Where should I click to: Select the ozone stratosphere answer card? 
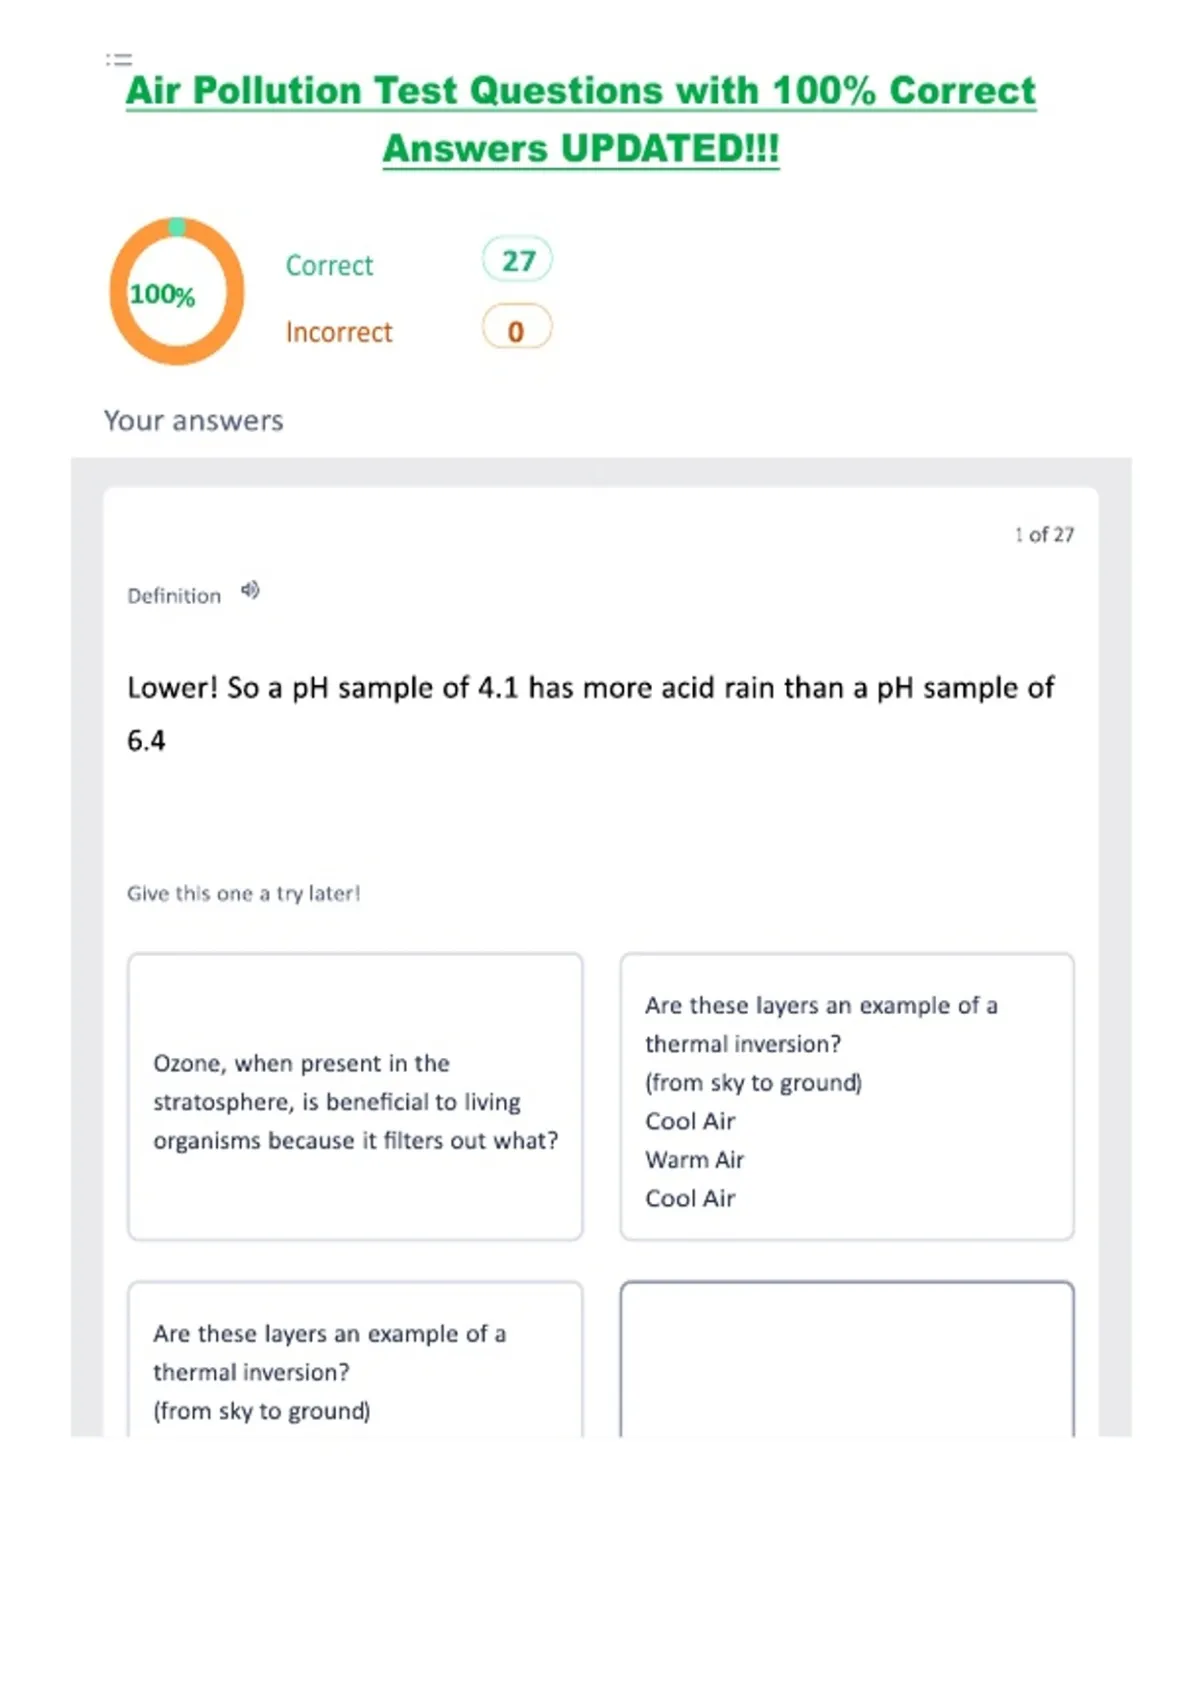pyautogui.click(x=355, y=1097)
